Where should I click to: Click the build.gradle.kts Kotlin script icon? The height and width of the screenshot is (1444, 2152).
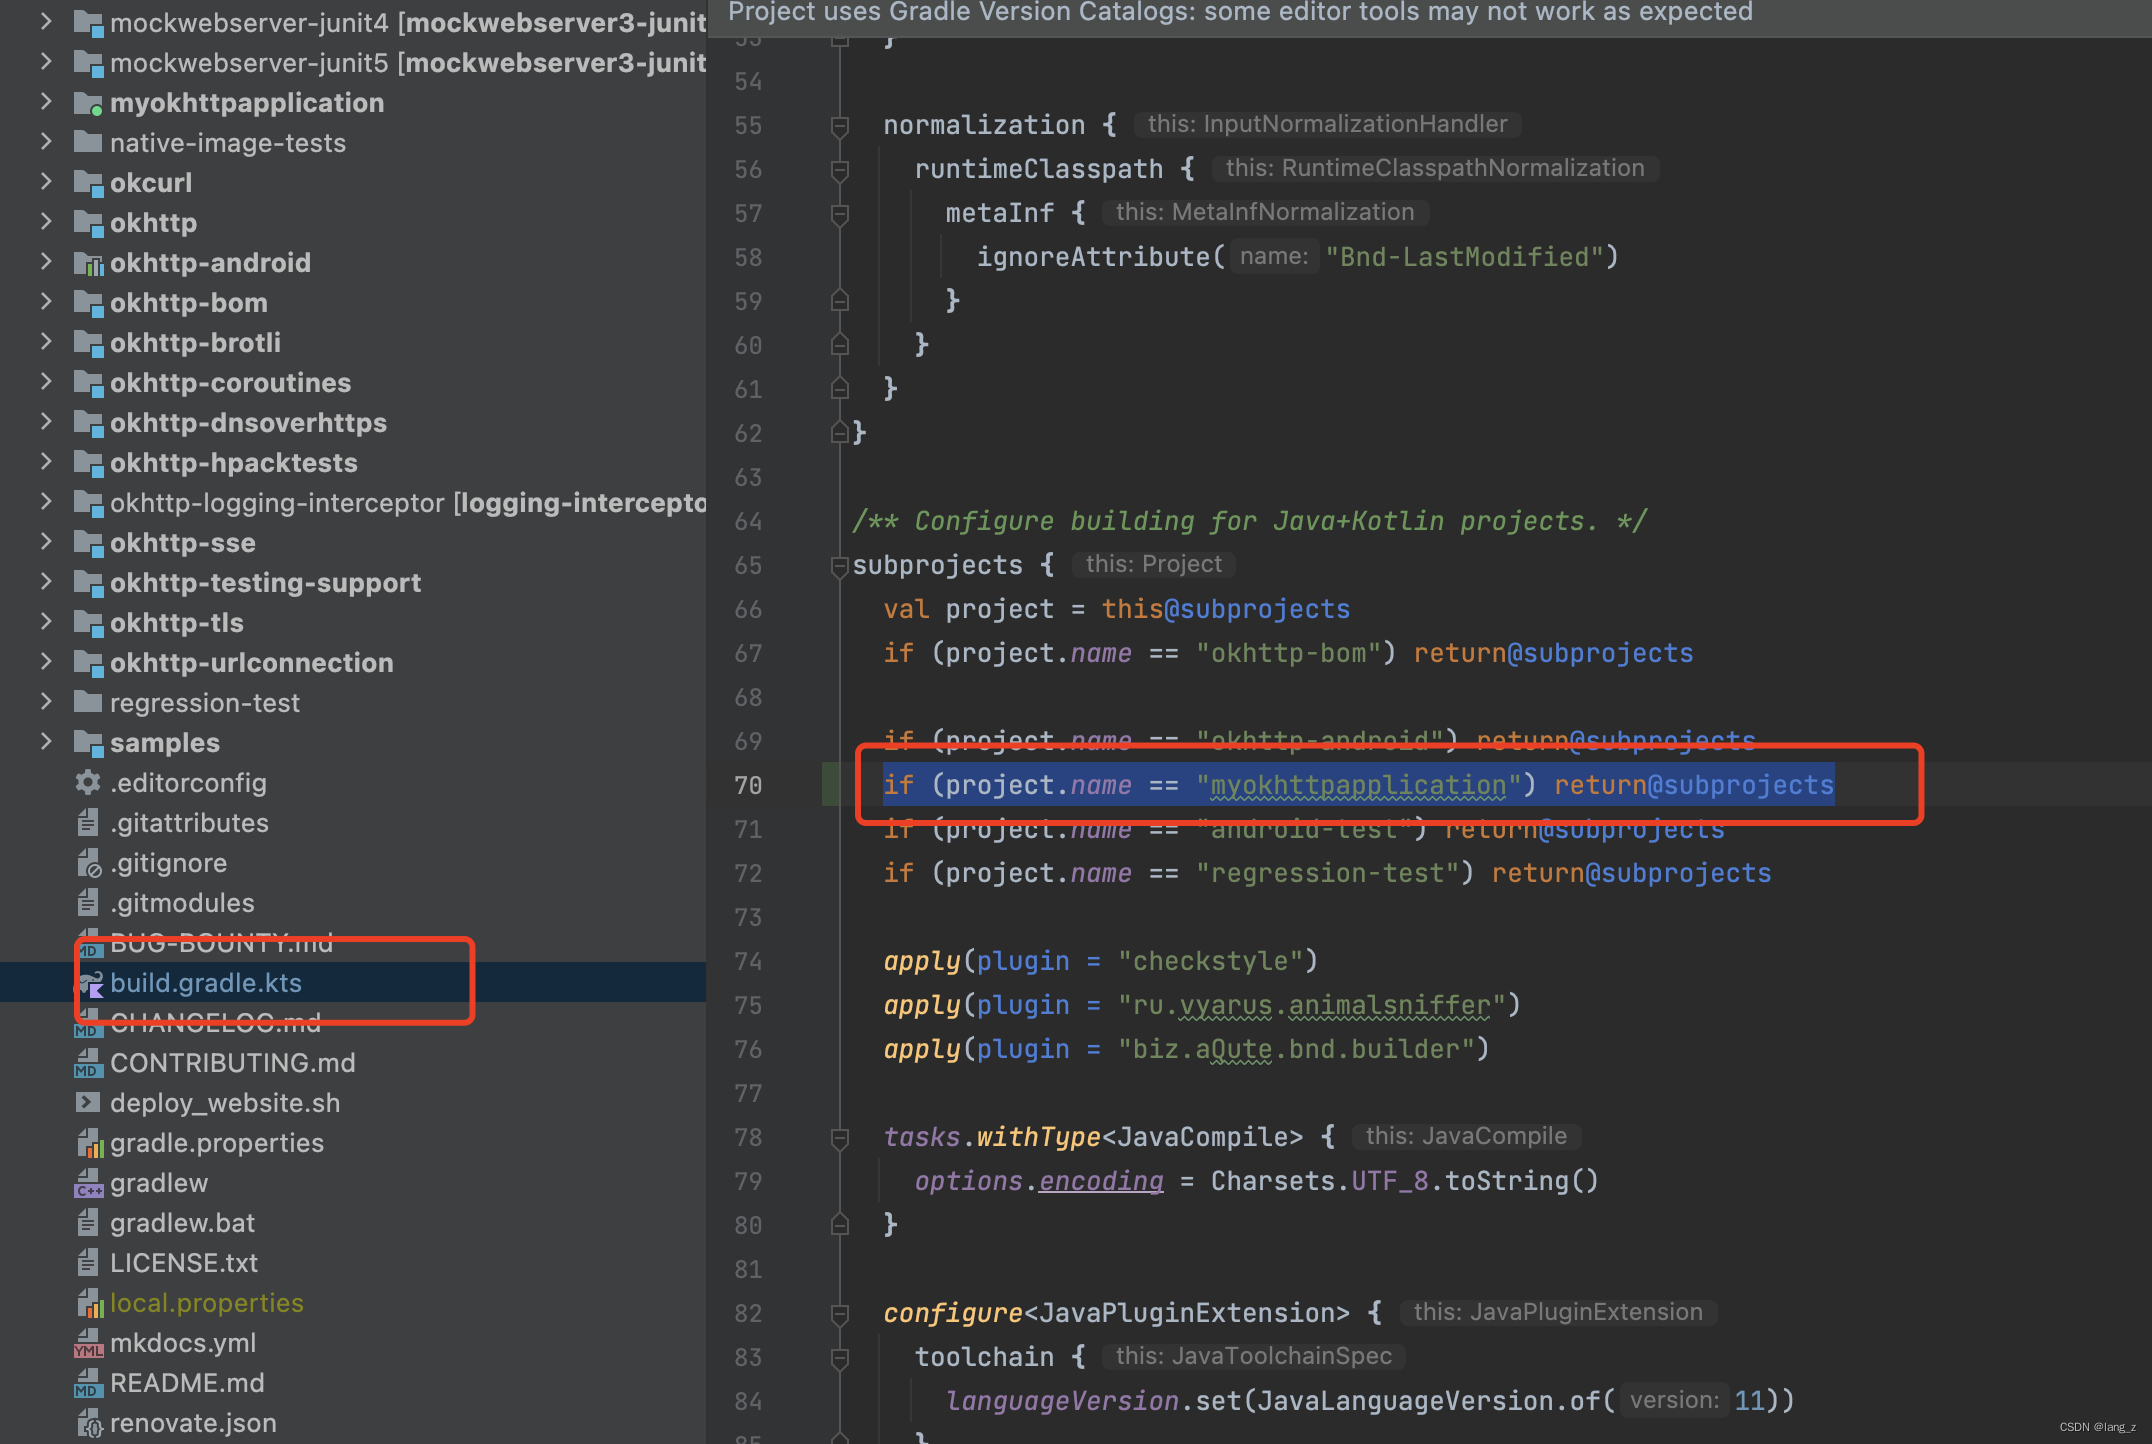(90, 984)
